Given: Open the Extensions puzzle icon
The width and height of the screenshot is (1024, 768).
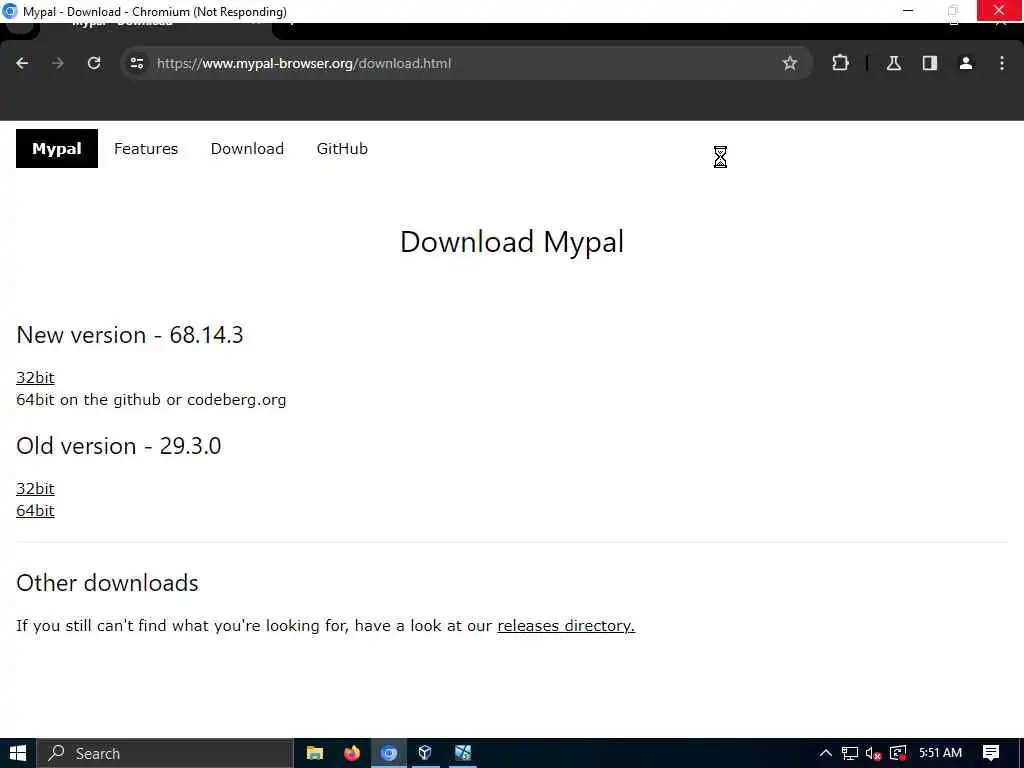Looking at the screenshot, I should click(840, 63).
